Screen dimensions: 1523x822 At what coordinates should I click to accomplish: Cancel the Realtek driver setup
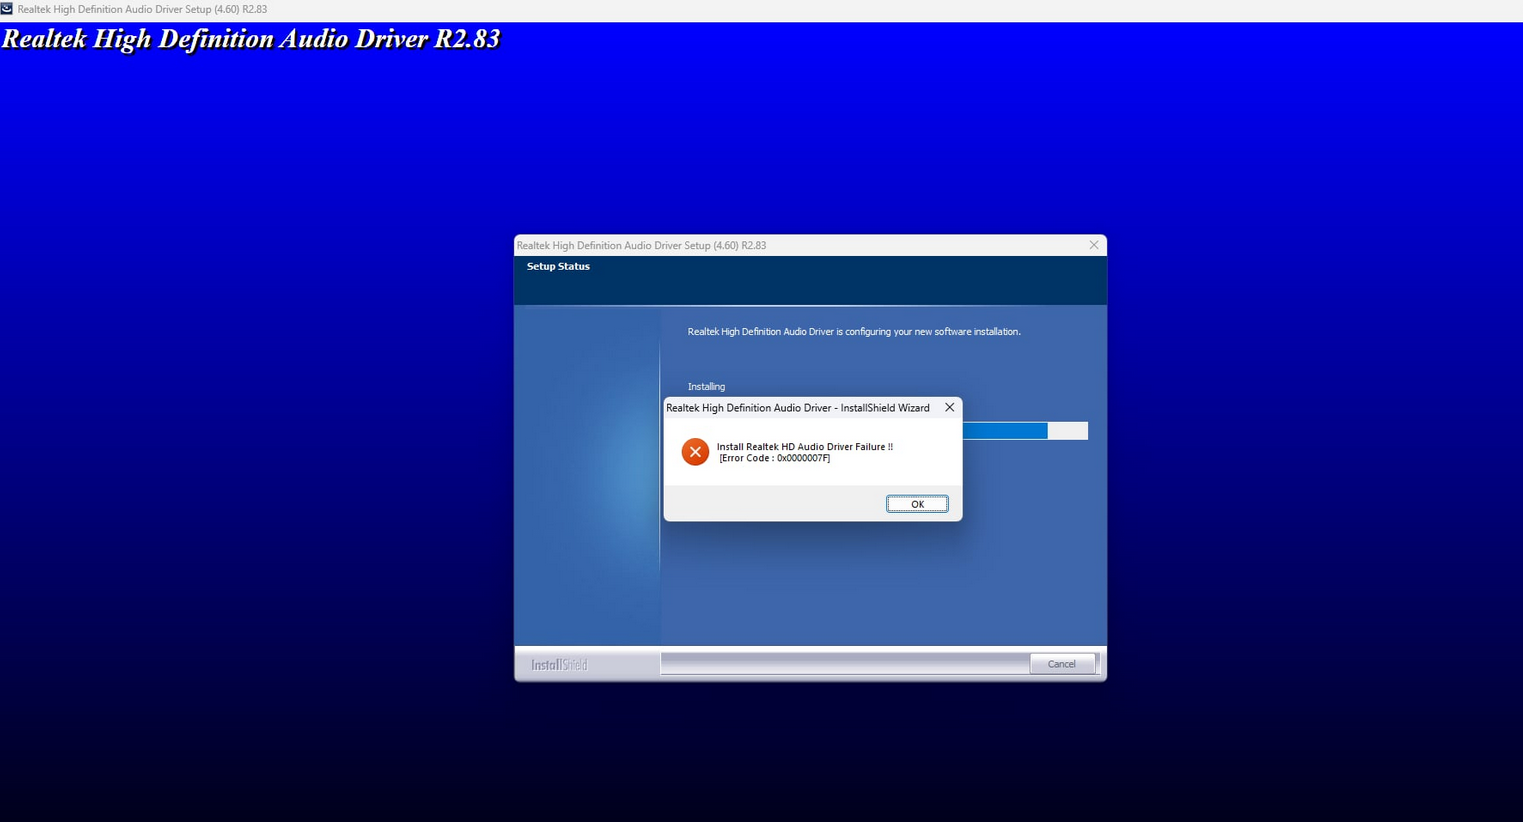(1062, 664)
